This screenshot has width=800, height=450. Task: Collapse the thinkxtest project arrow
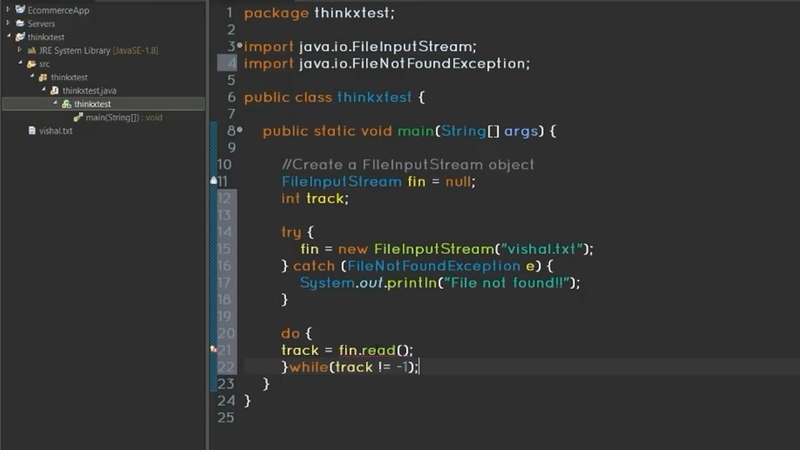coord(9,36)
